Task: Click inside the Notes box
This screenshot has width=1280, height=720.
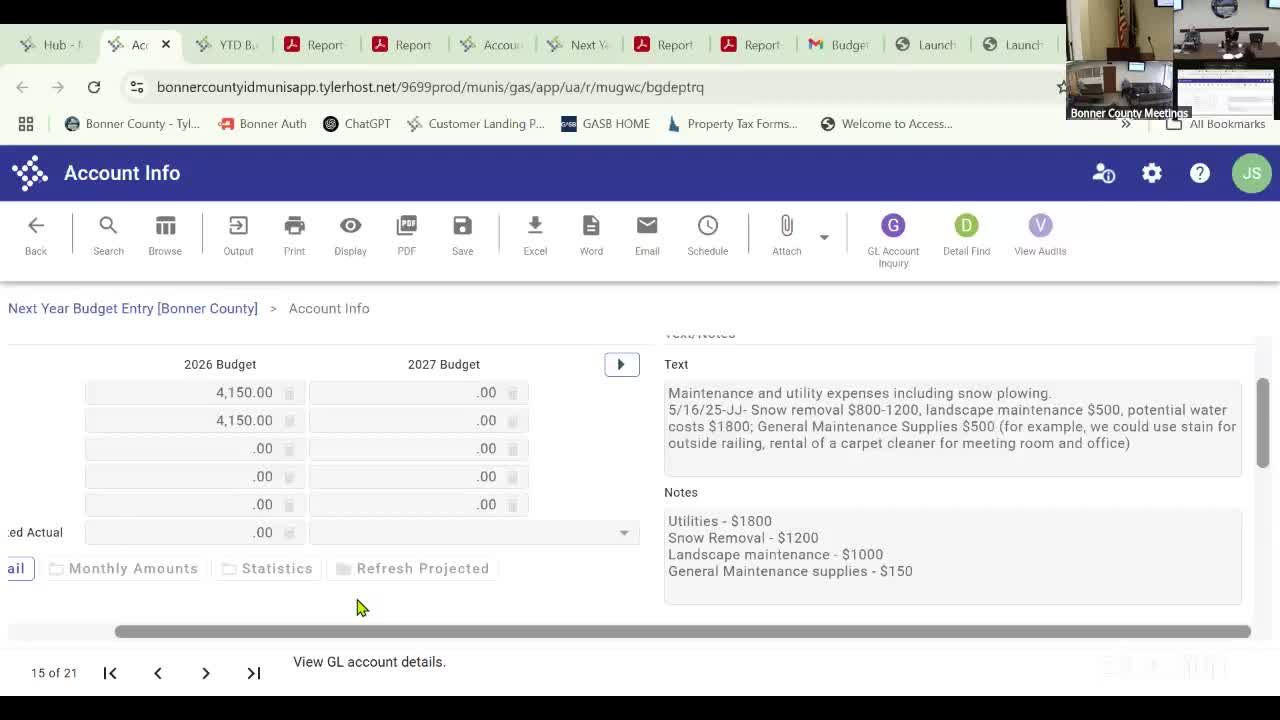Action: tap(953, 556)
